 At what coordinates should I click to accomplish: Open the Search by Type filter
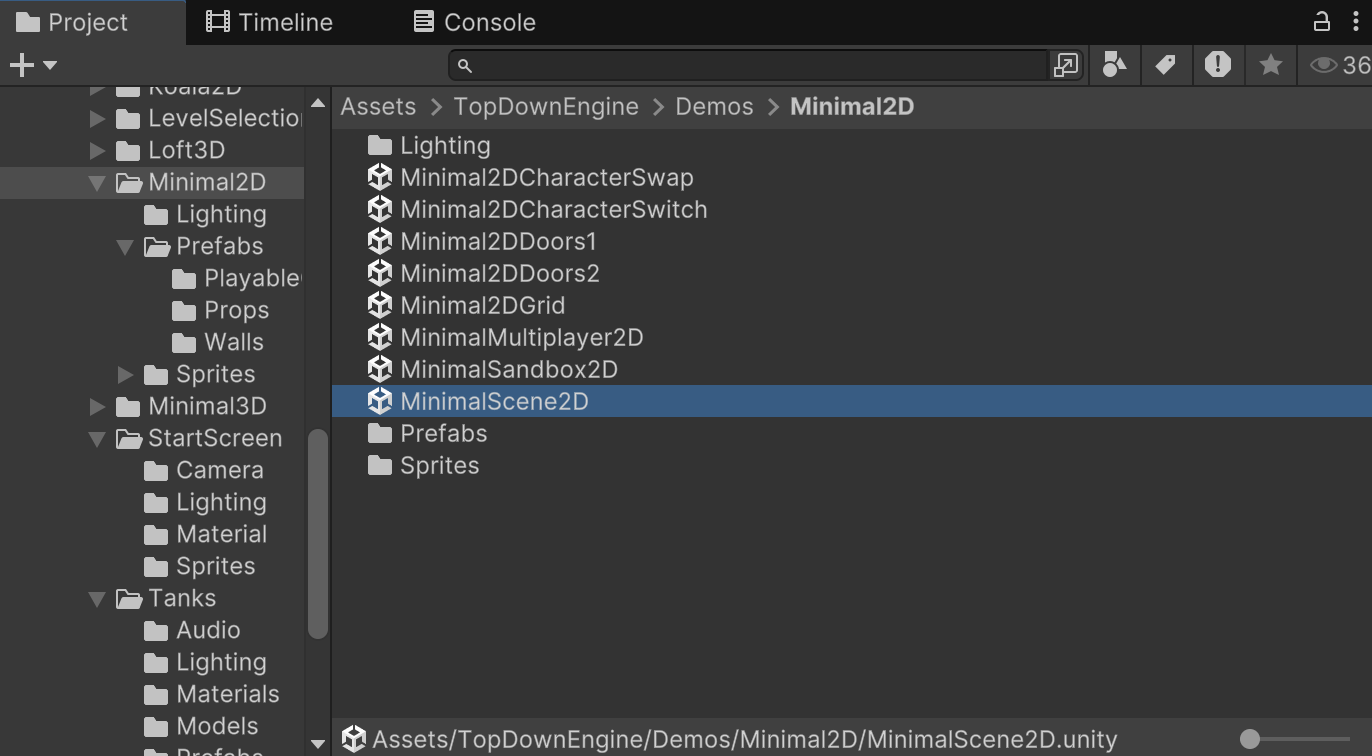(1114, 65)
